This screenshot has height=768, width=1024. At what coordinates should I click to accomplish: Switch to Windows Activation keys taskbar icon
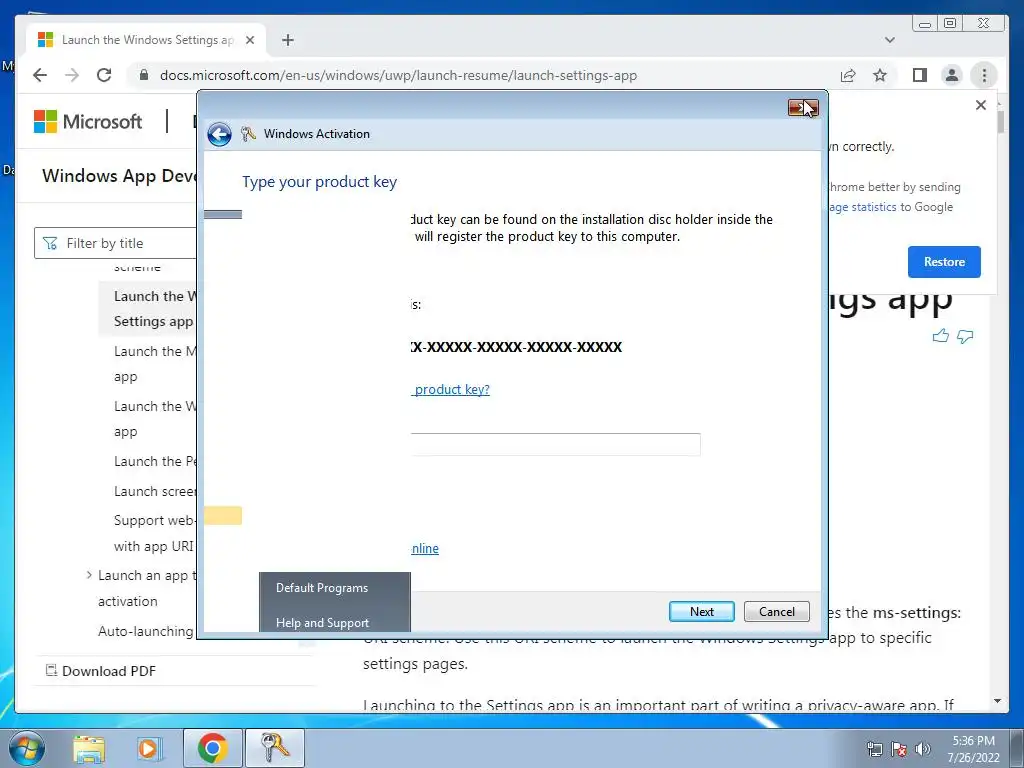click(275, 748)
